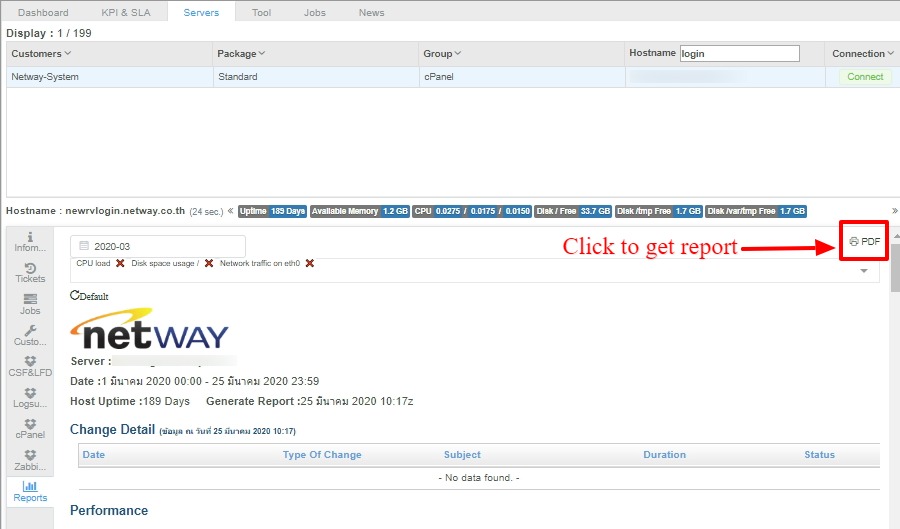Expand the Package column dropdown
Viewport: 900px width, 529px height.
click(262, 54)
